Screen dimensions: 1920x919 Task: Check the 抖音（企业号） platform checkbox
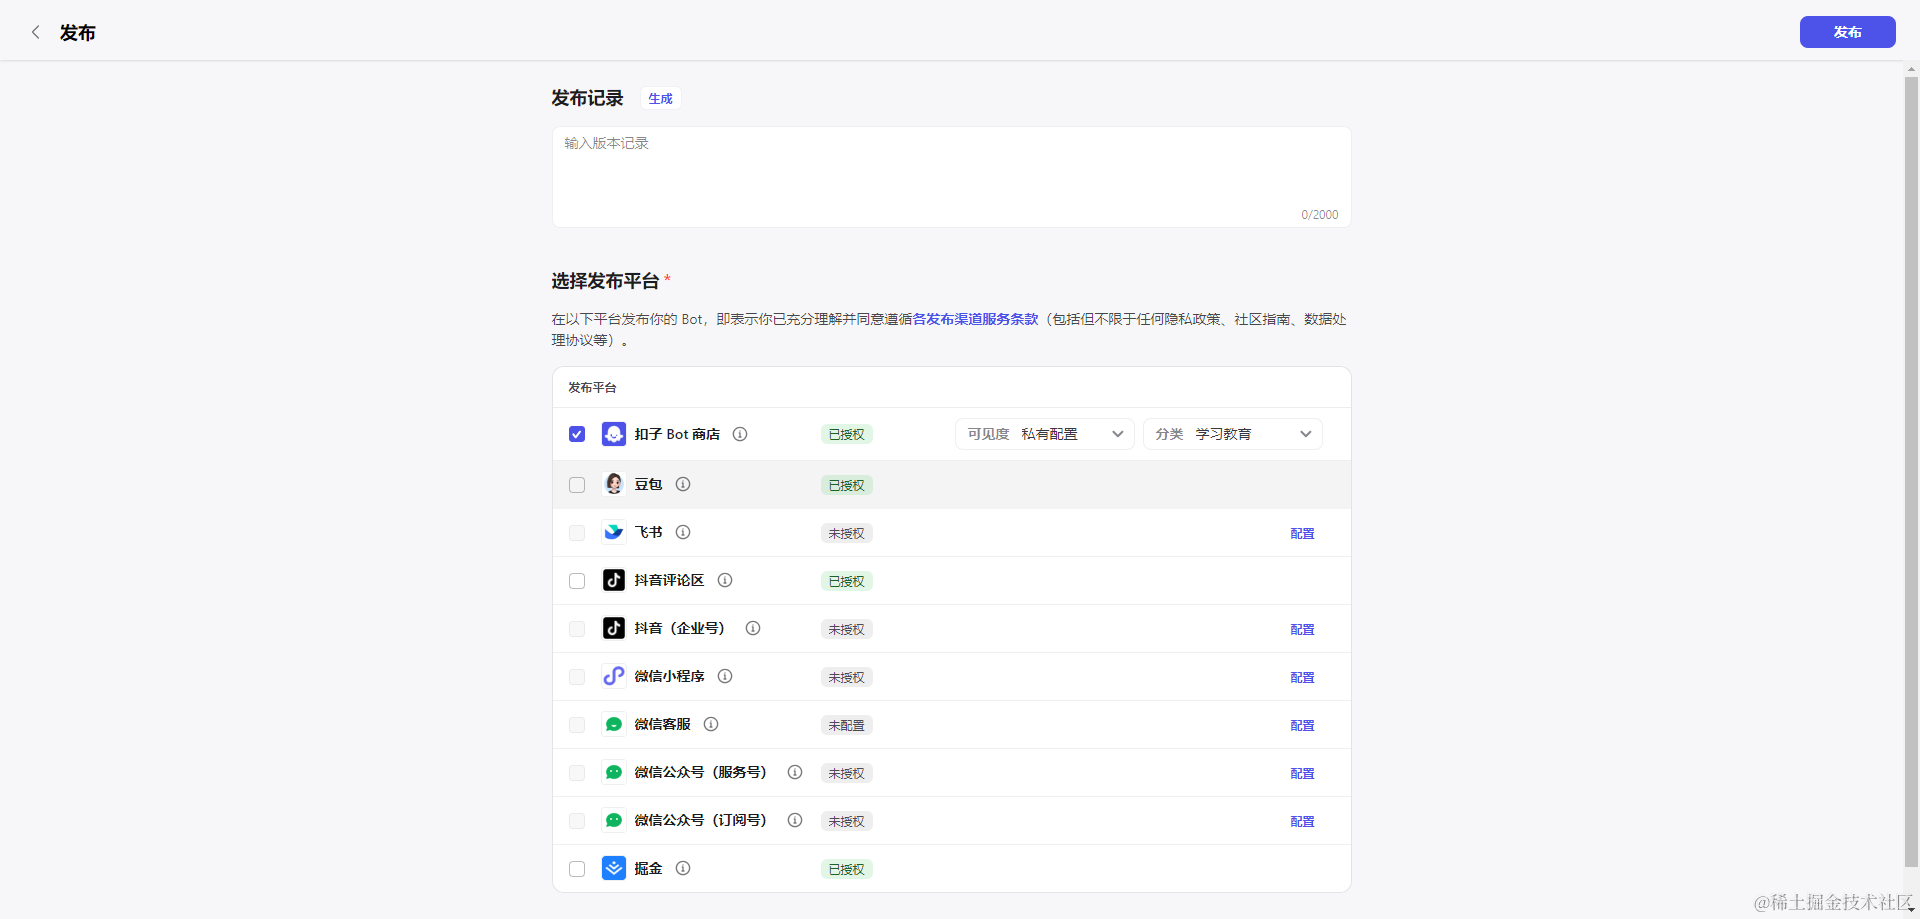pyautogui.click(x=577, y=629)
